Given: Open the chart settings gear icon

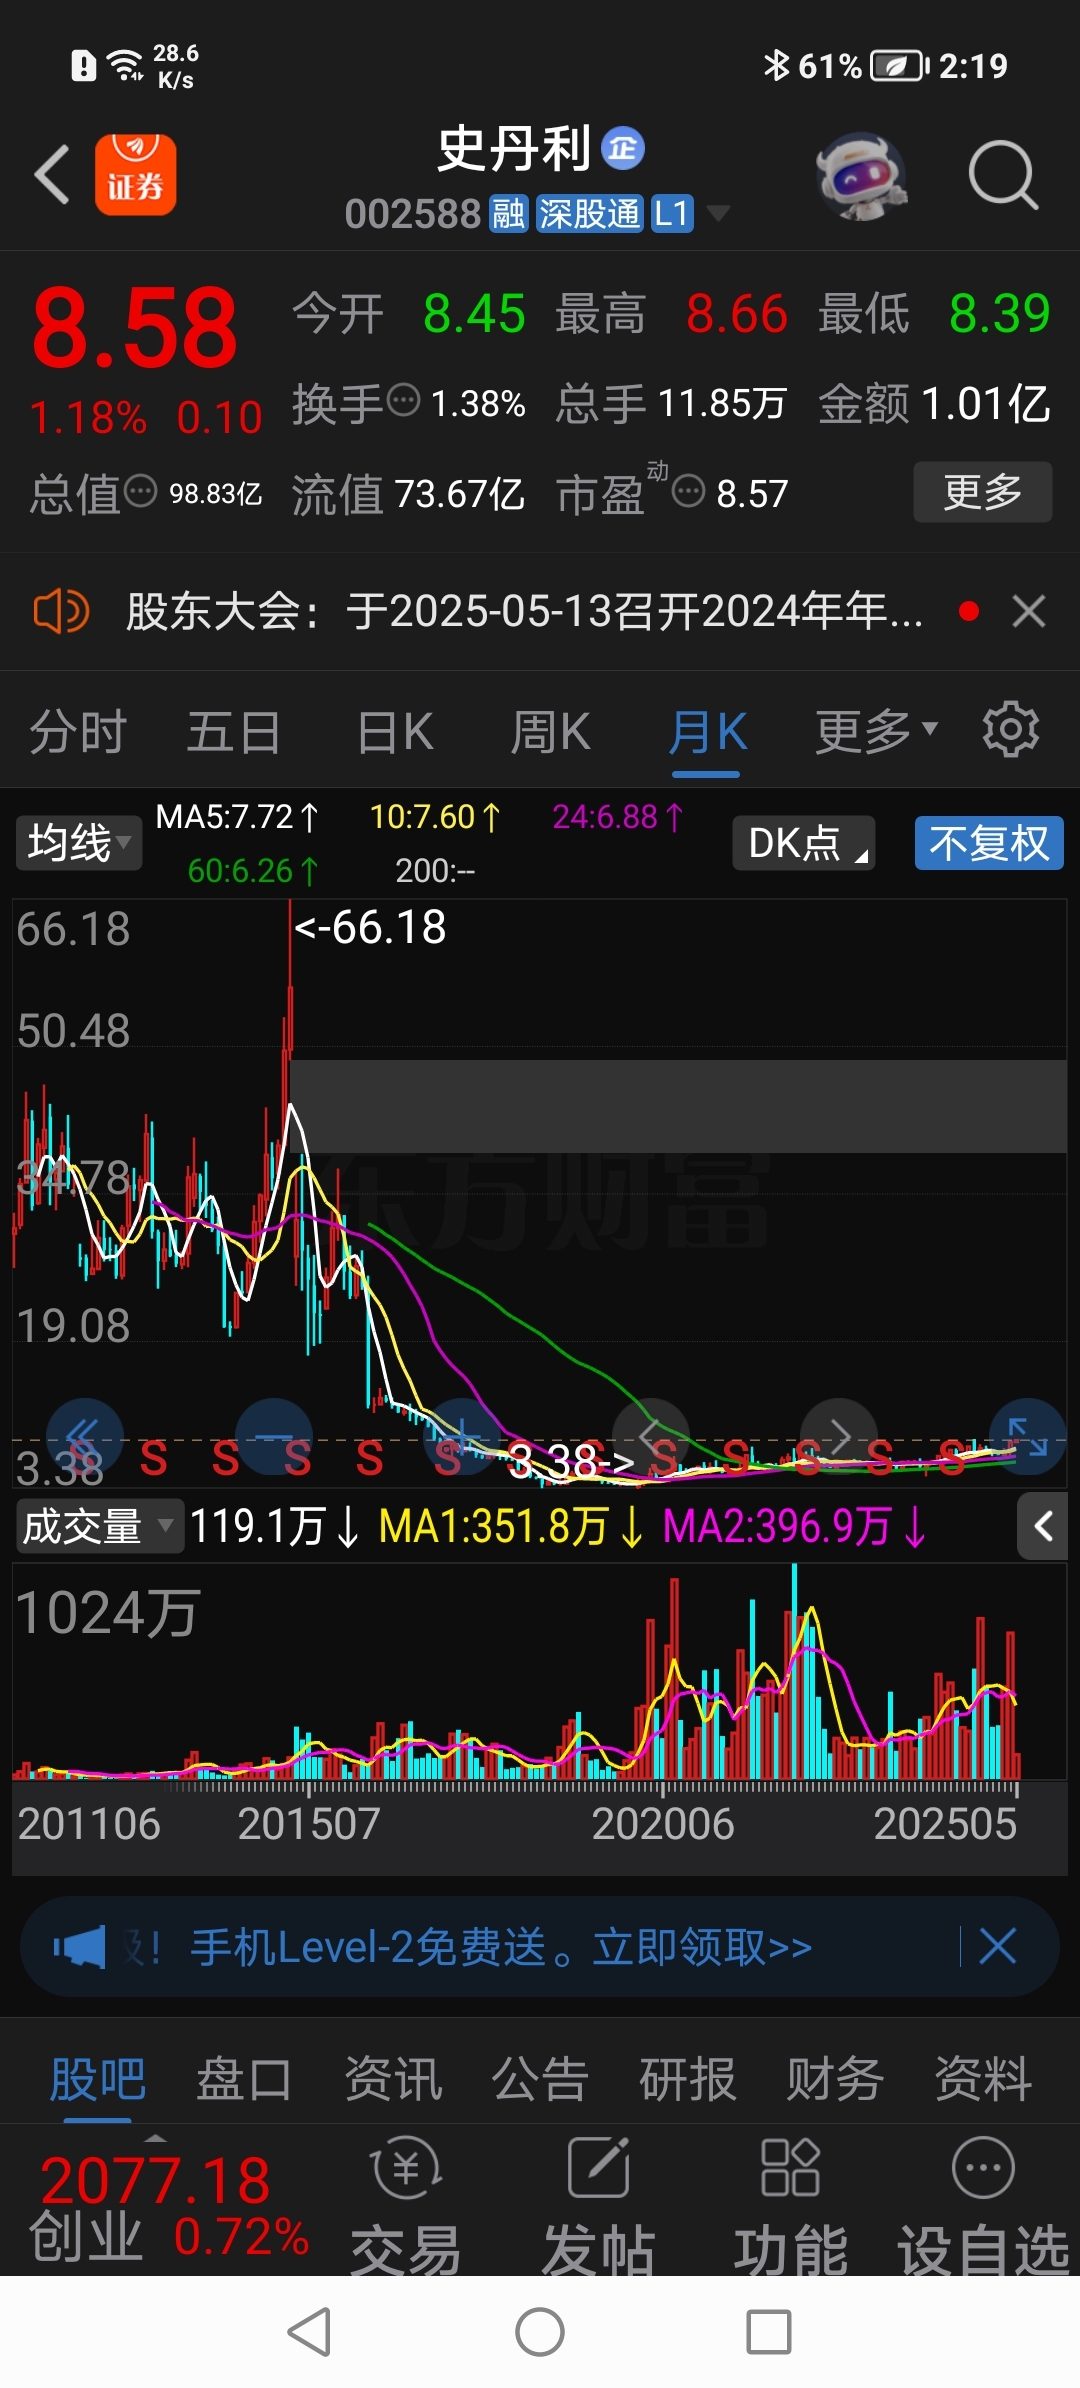Looking at the screenshot, I should click(x=1010, y=730).
